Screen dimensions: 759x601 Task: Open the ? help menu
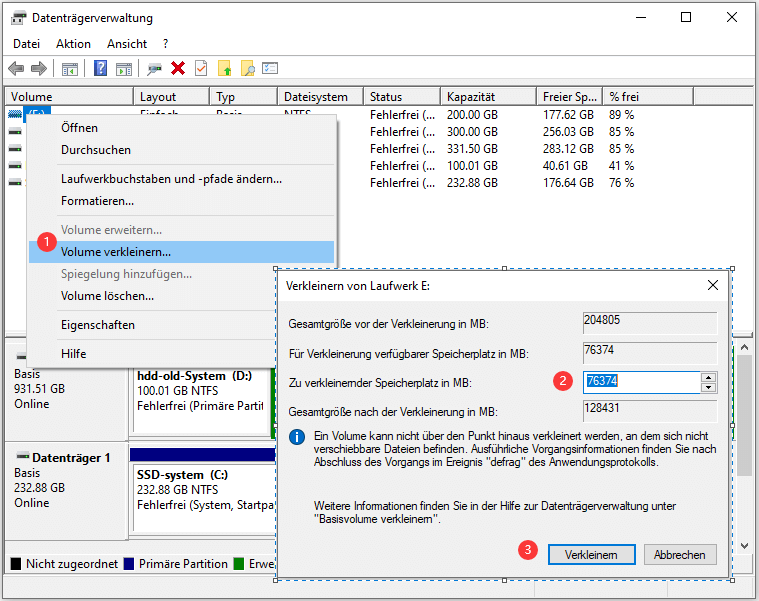(166, 44)
